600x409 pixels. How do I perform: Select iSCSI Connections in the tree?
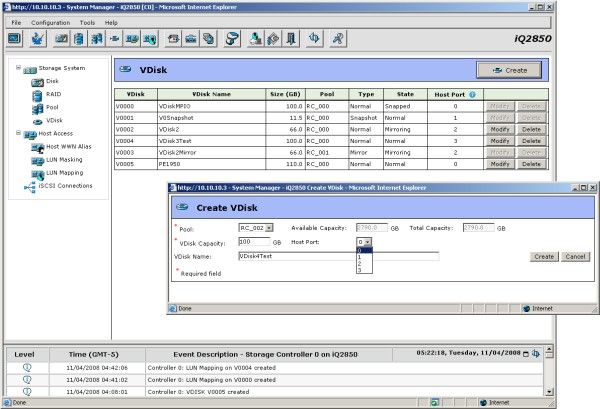[x=65, y=186]
